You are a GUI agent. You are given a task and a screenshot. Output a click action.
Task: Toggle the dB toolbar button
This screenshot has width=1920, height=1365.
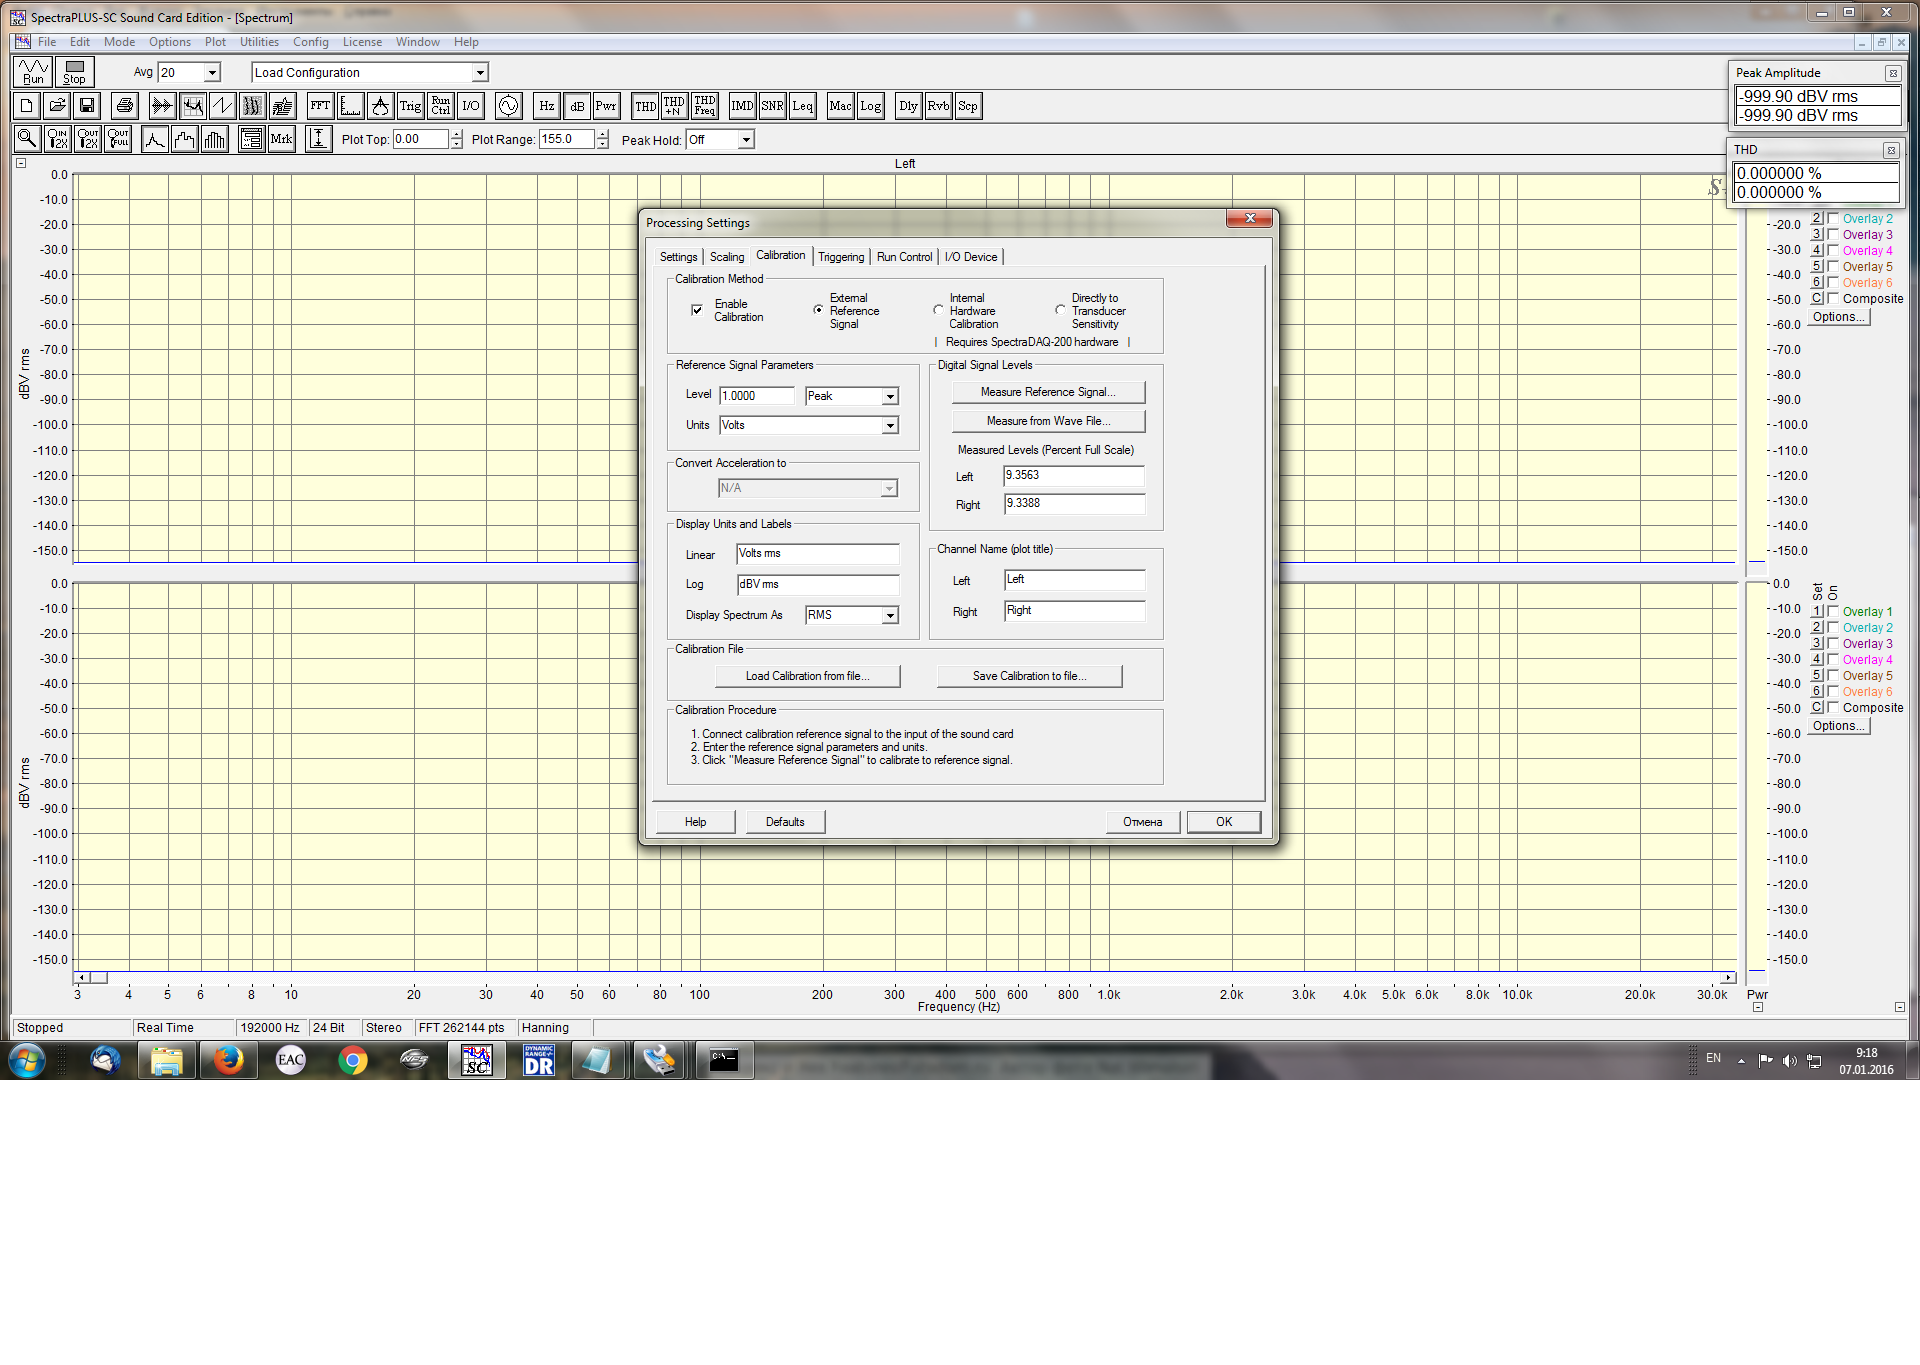click(577, 106)
